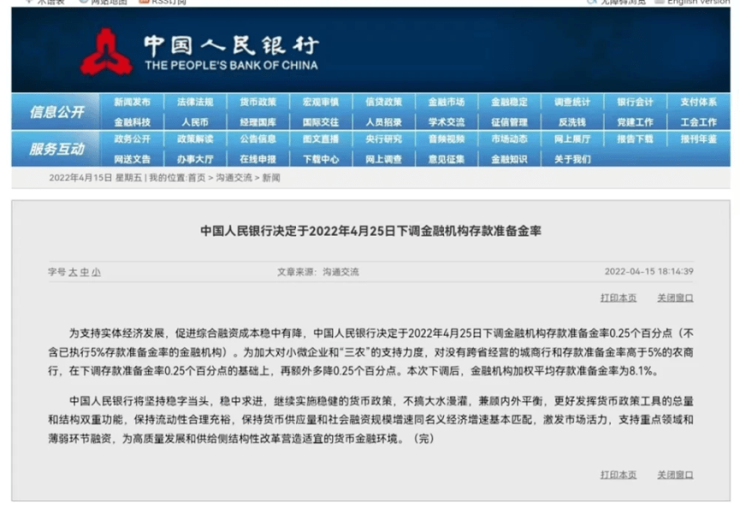Go to 货币政策 page
This screenshot has width=740, height=513.
click(x=258, y=102)
